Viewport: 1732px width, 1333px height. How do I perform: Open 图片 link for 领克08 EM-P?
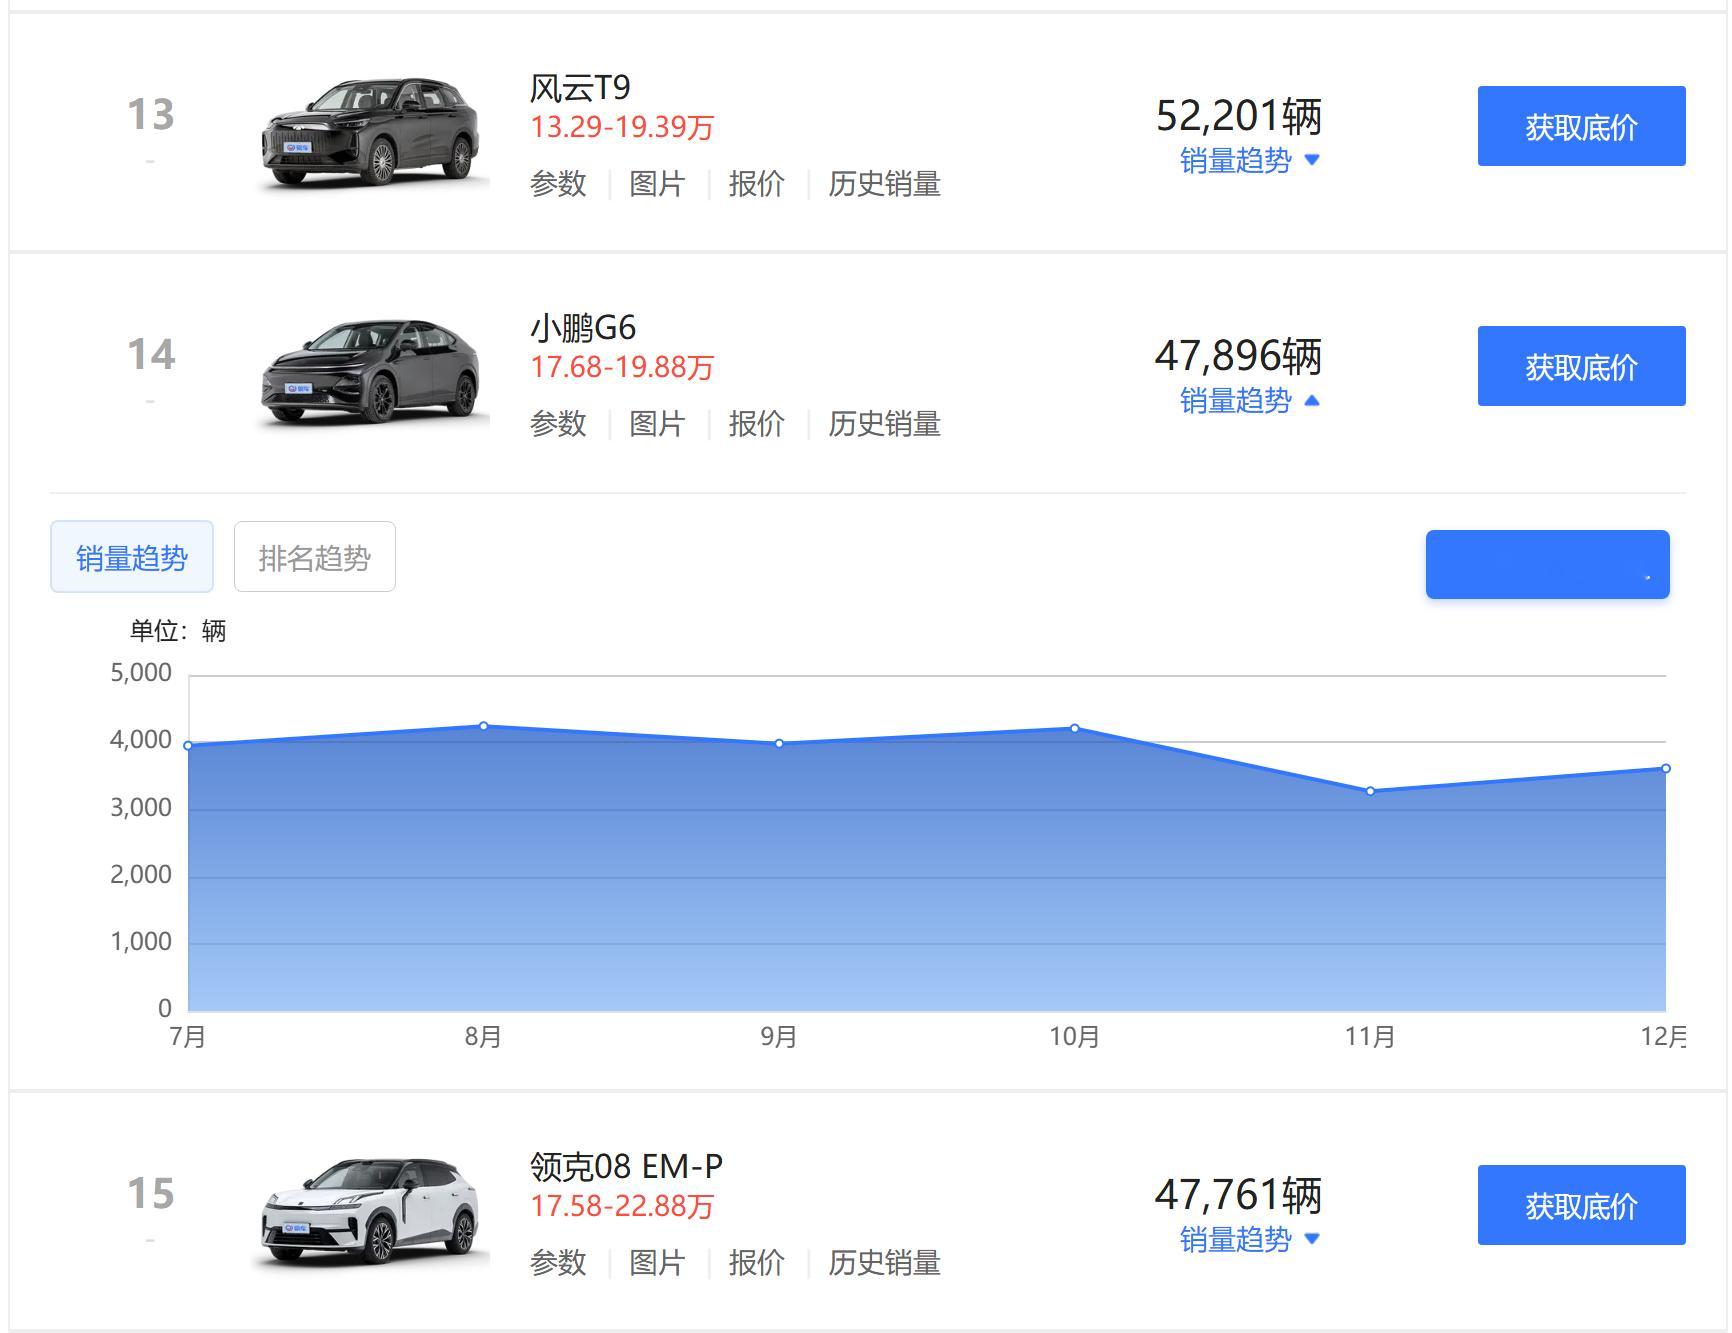[657, 1263]
